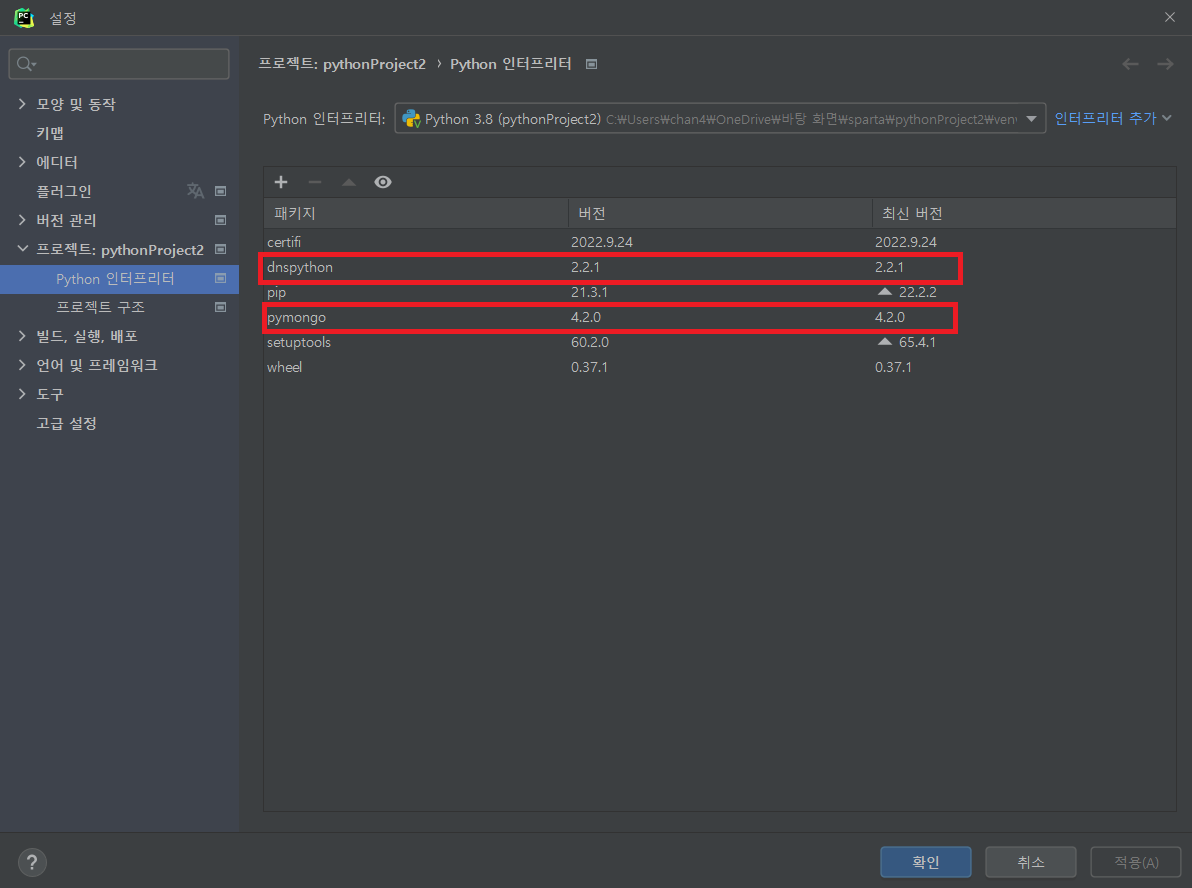1192x888 pixels.
Task: Select the certifi package row
Action: point(720,242)
